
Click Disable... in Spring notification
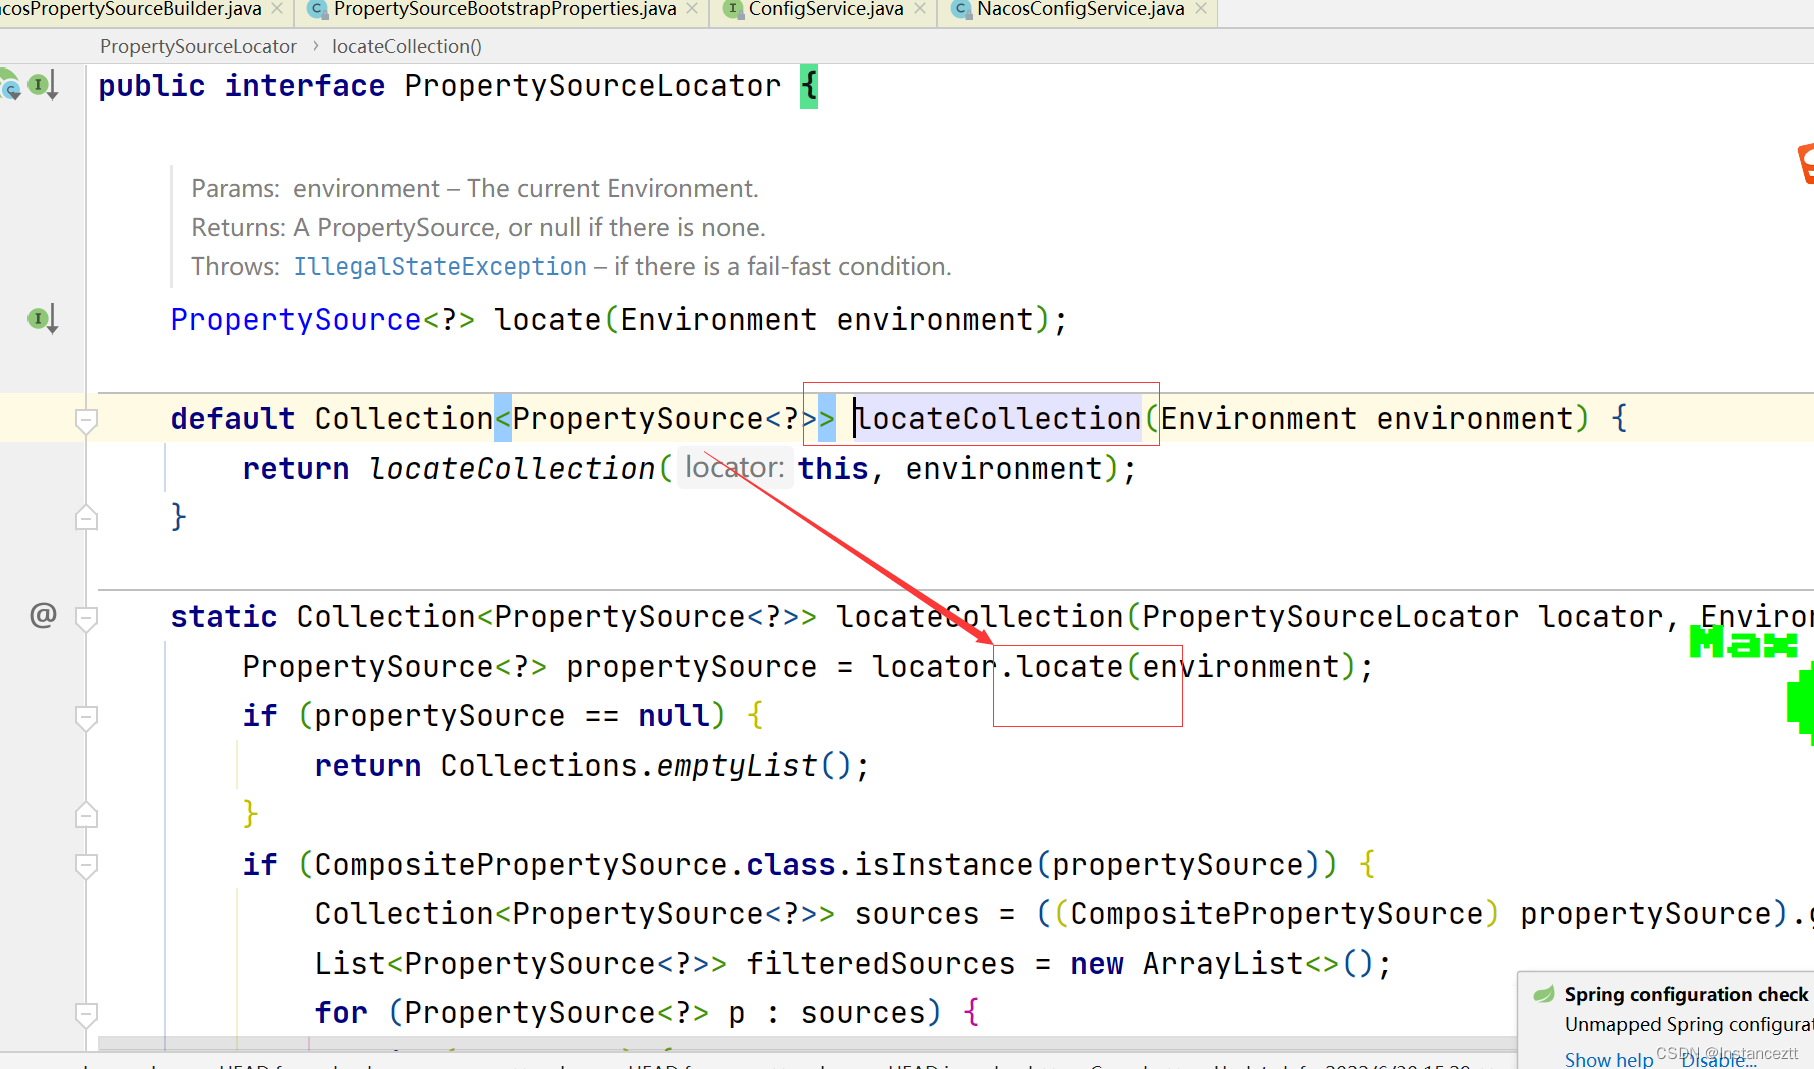[x=1719, y=1060]
